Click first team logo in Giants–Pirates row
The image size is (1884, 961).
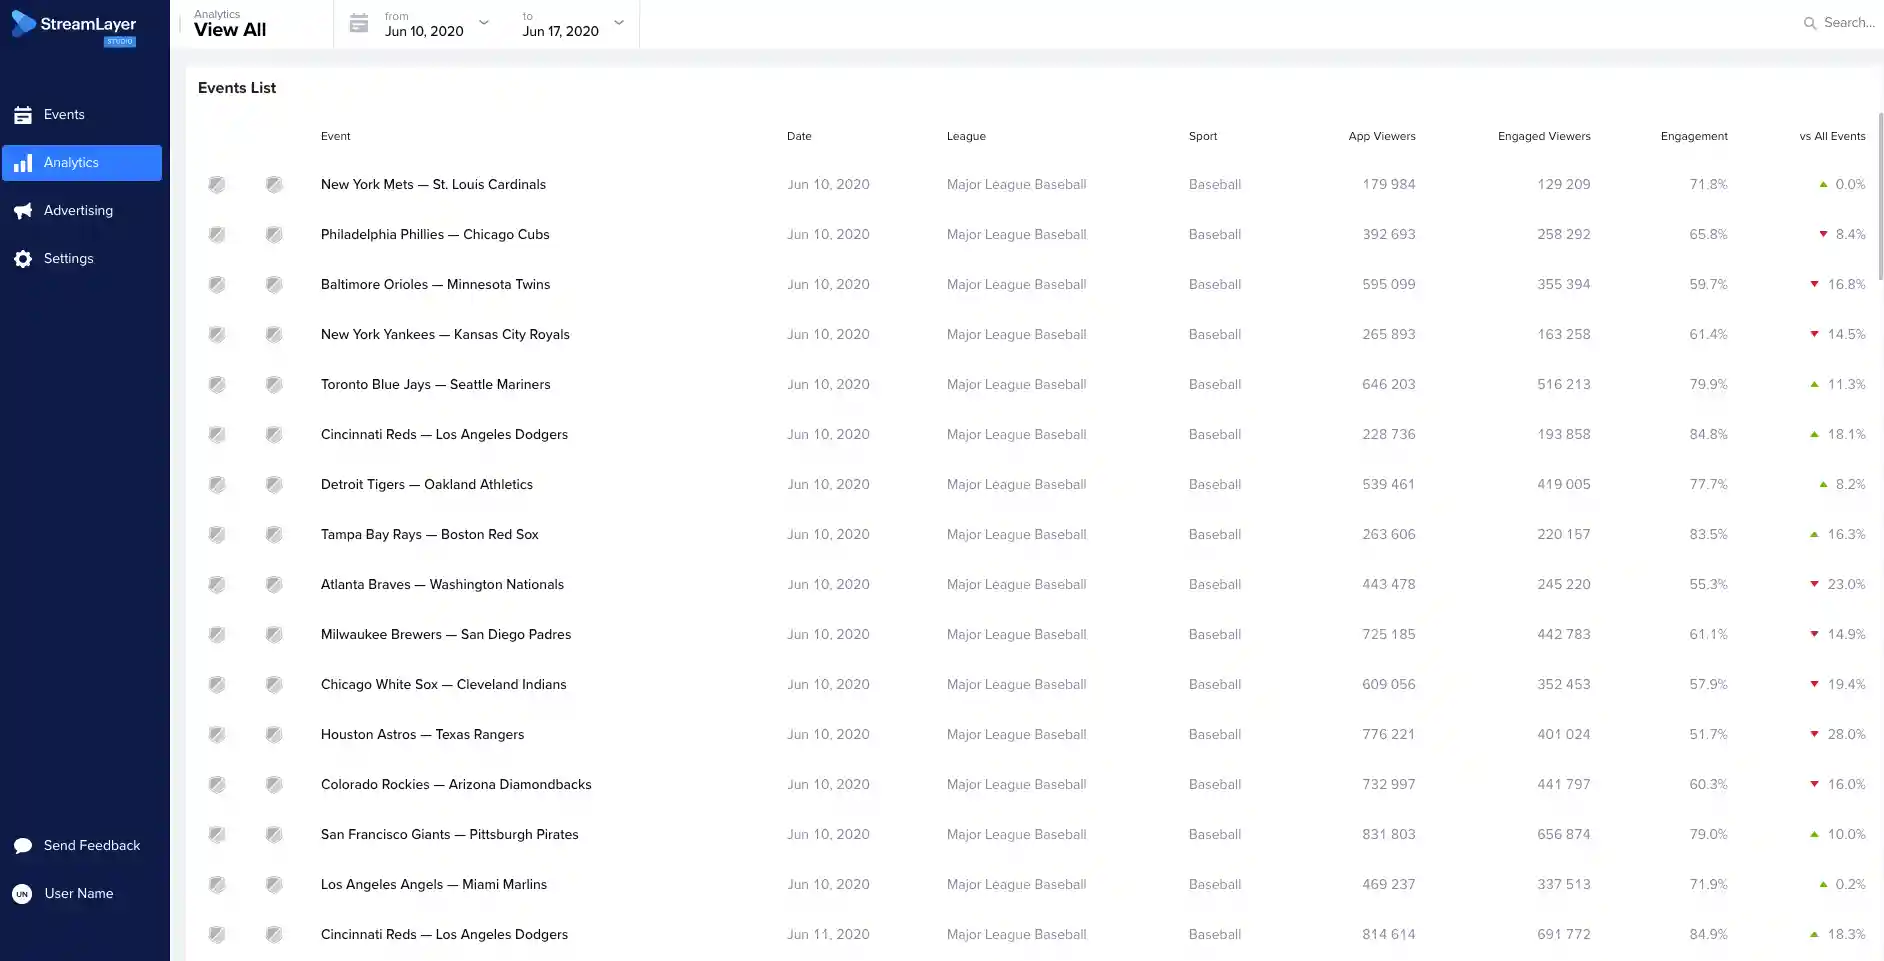tap(217, 835)
